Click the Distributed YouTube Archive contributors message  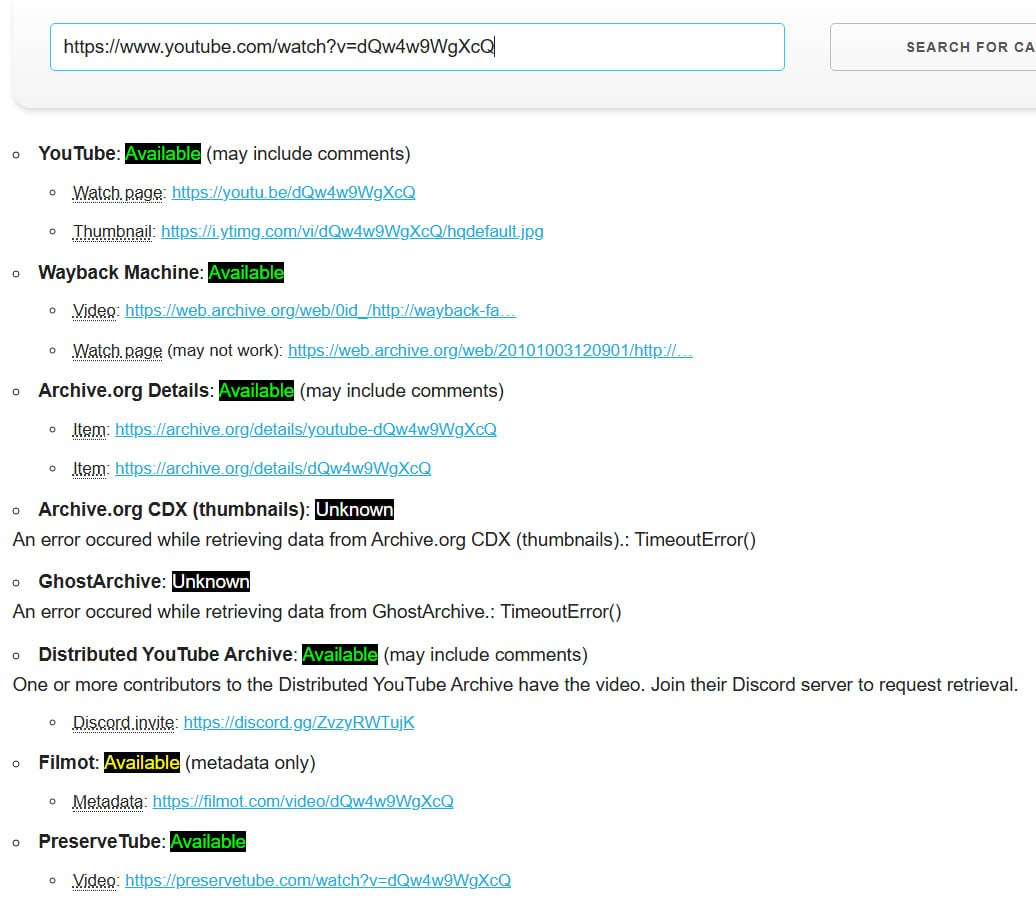(x=515, y=684)
